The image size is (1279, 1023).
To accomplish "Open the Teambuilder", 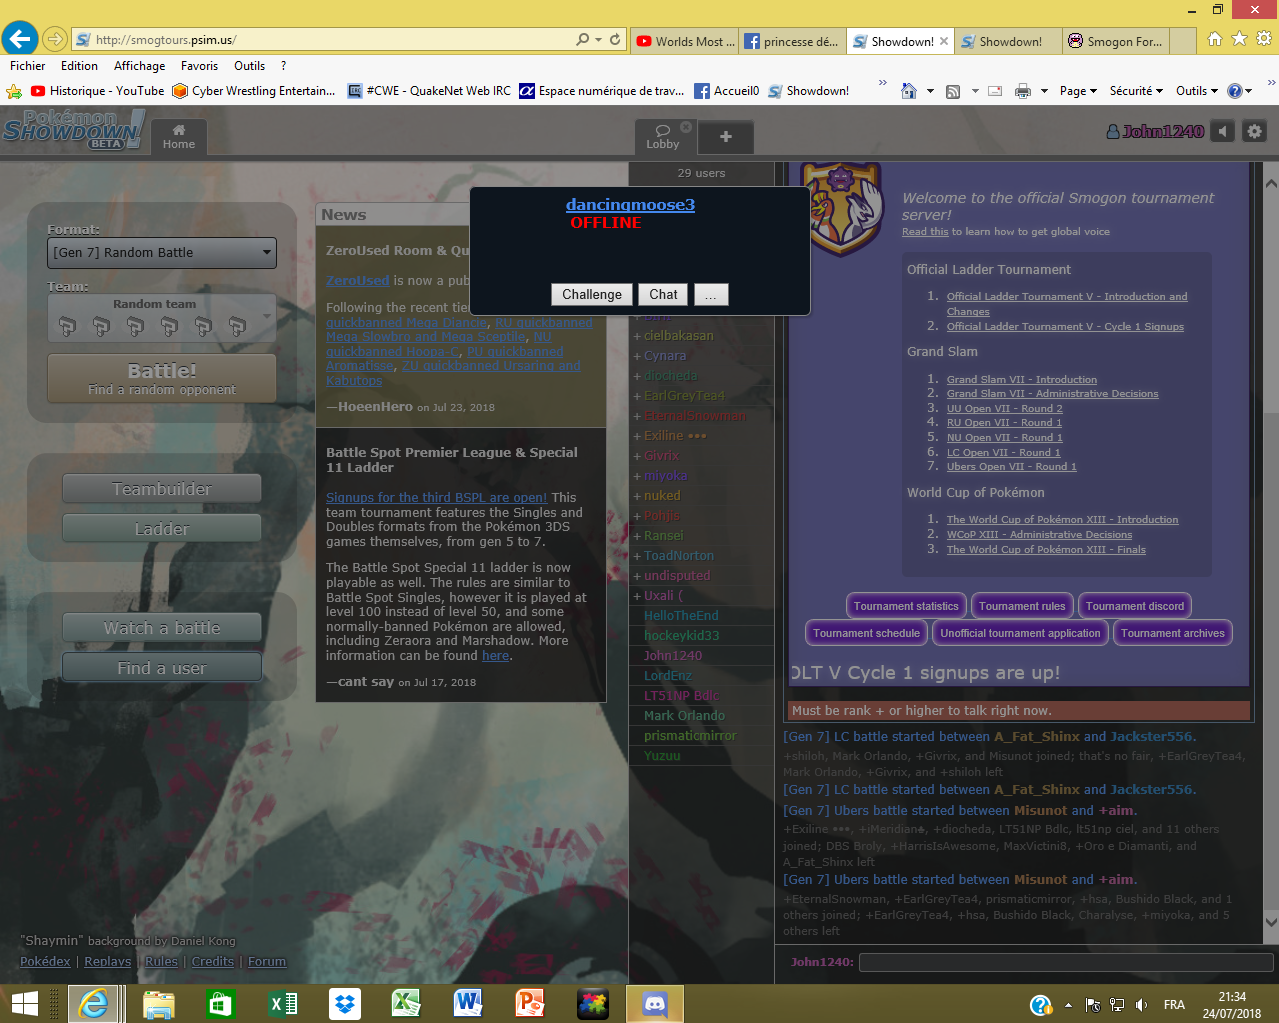I will pos(162,489).
